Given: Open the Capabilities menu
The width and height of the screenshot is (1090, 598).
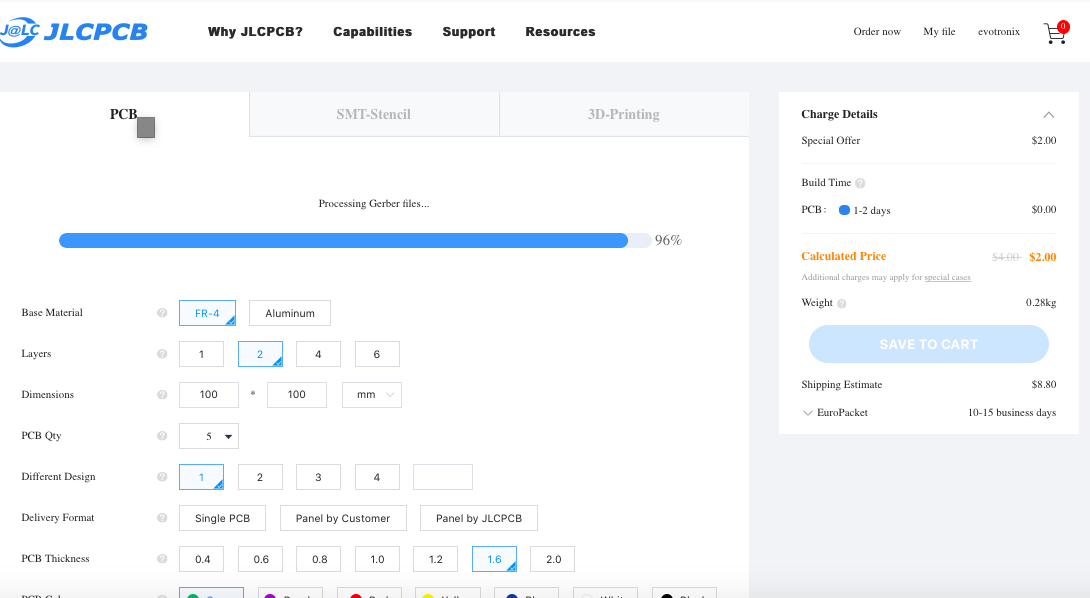Looking at the screenshot, I should 373,32.
